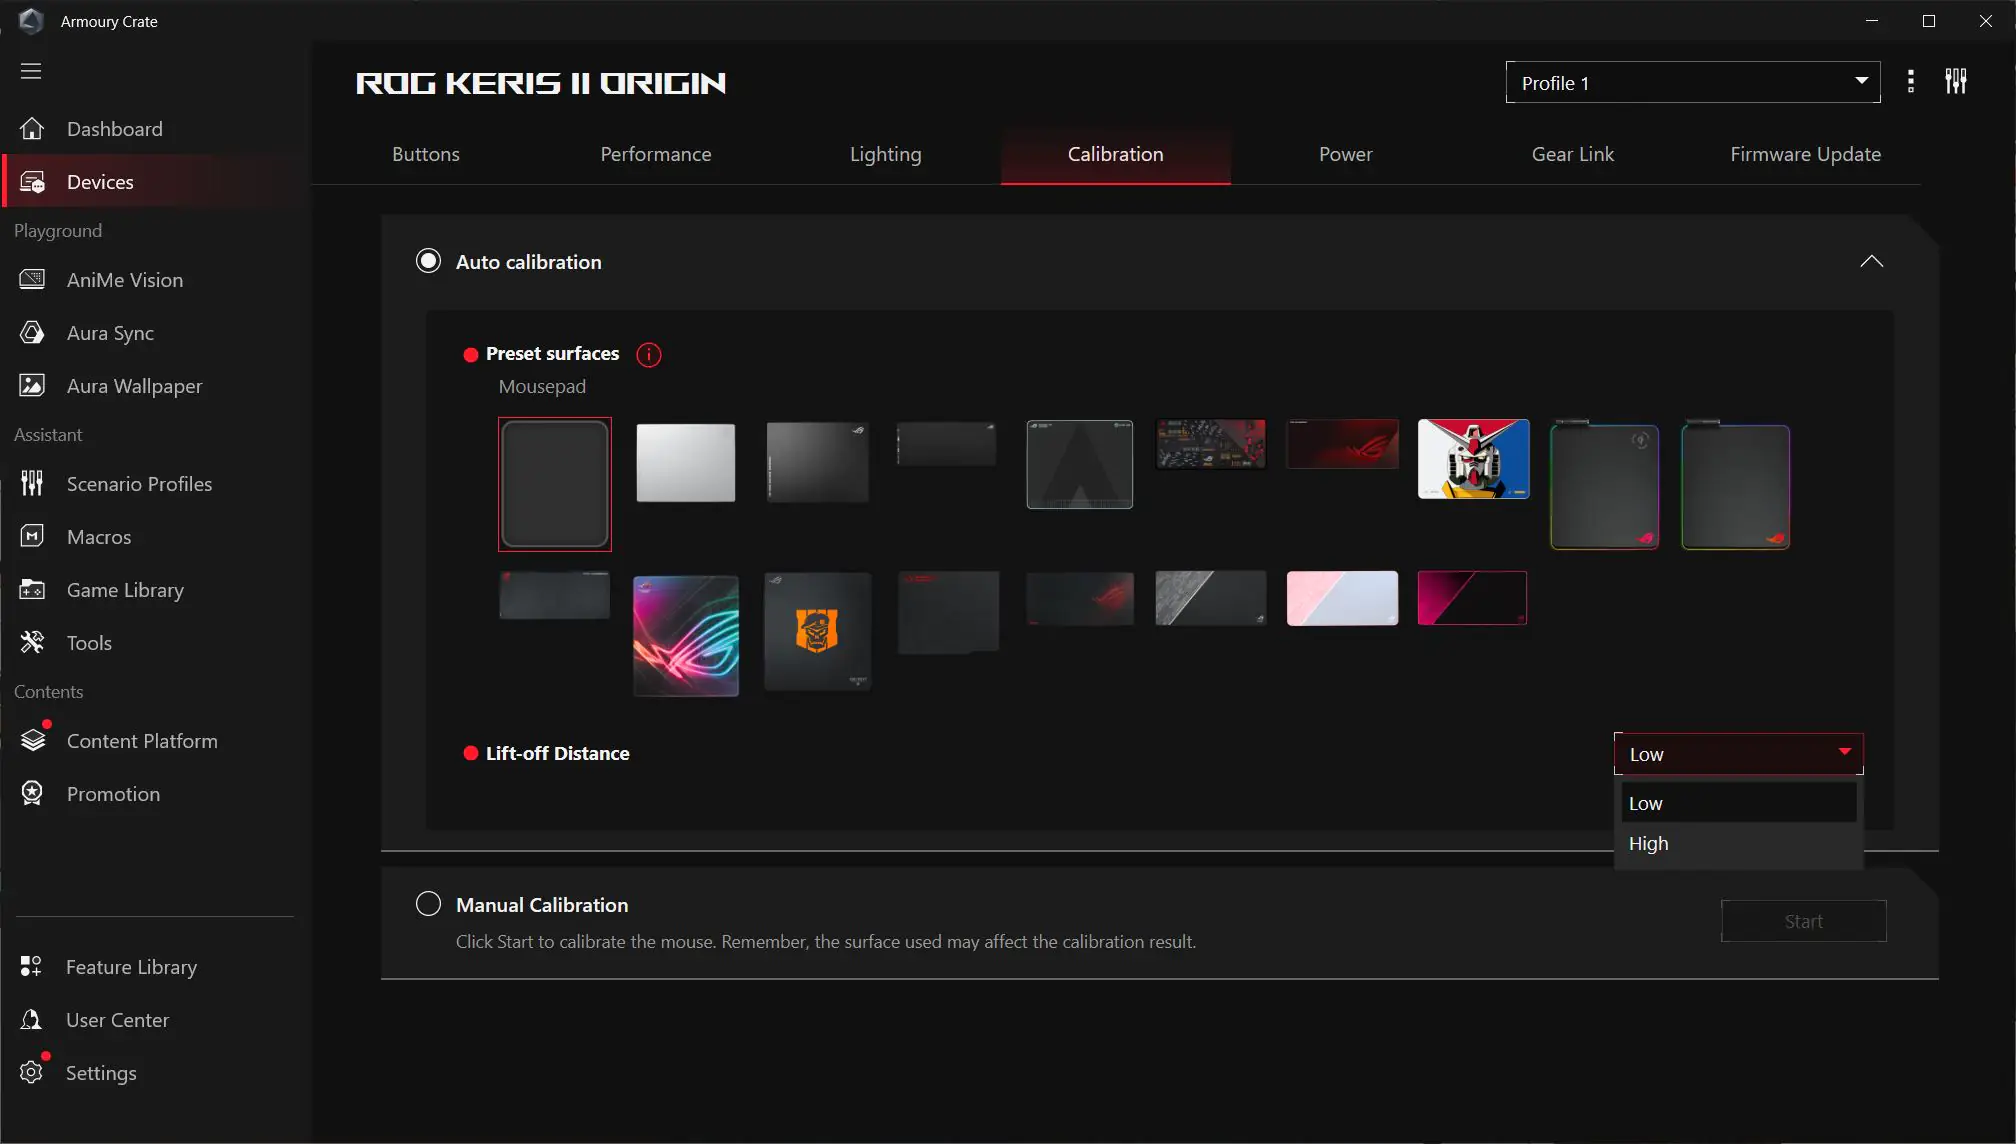This screenshot has width=2016, height=1144.
Task: Select the Auto calibration radio button
Action: tap(428, 260)
